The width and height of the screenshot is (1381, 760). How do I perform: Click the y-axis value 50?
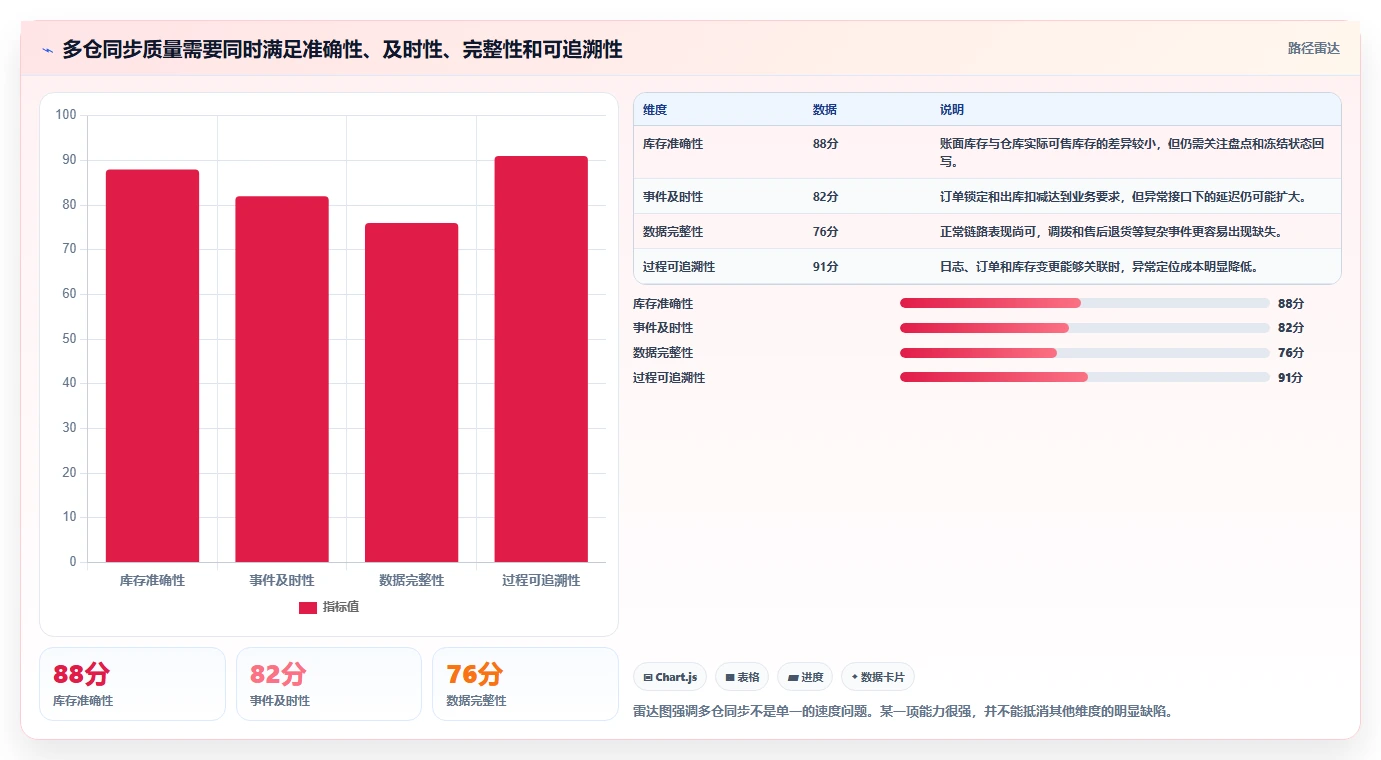(x=69, y=339)
